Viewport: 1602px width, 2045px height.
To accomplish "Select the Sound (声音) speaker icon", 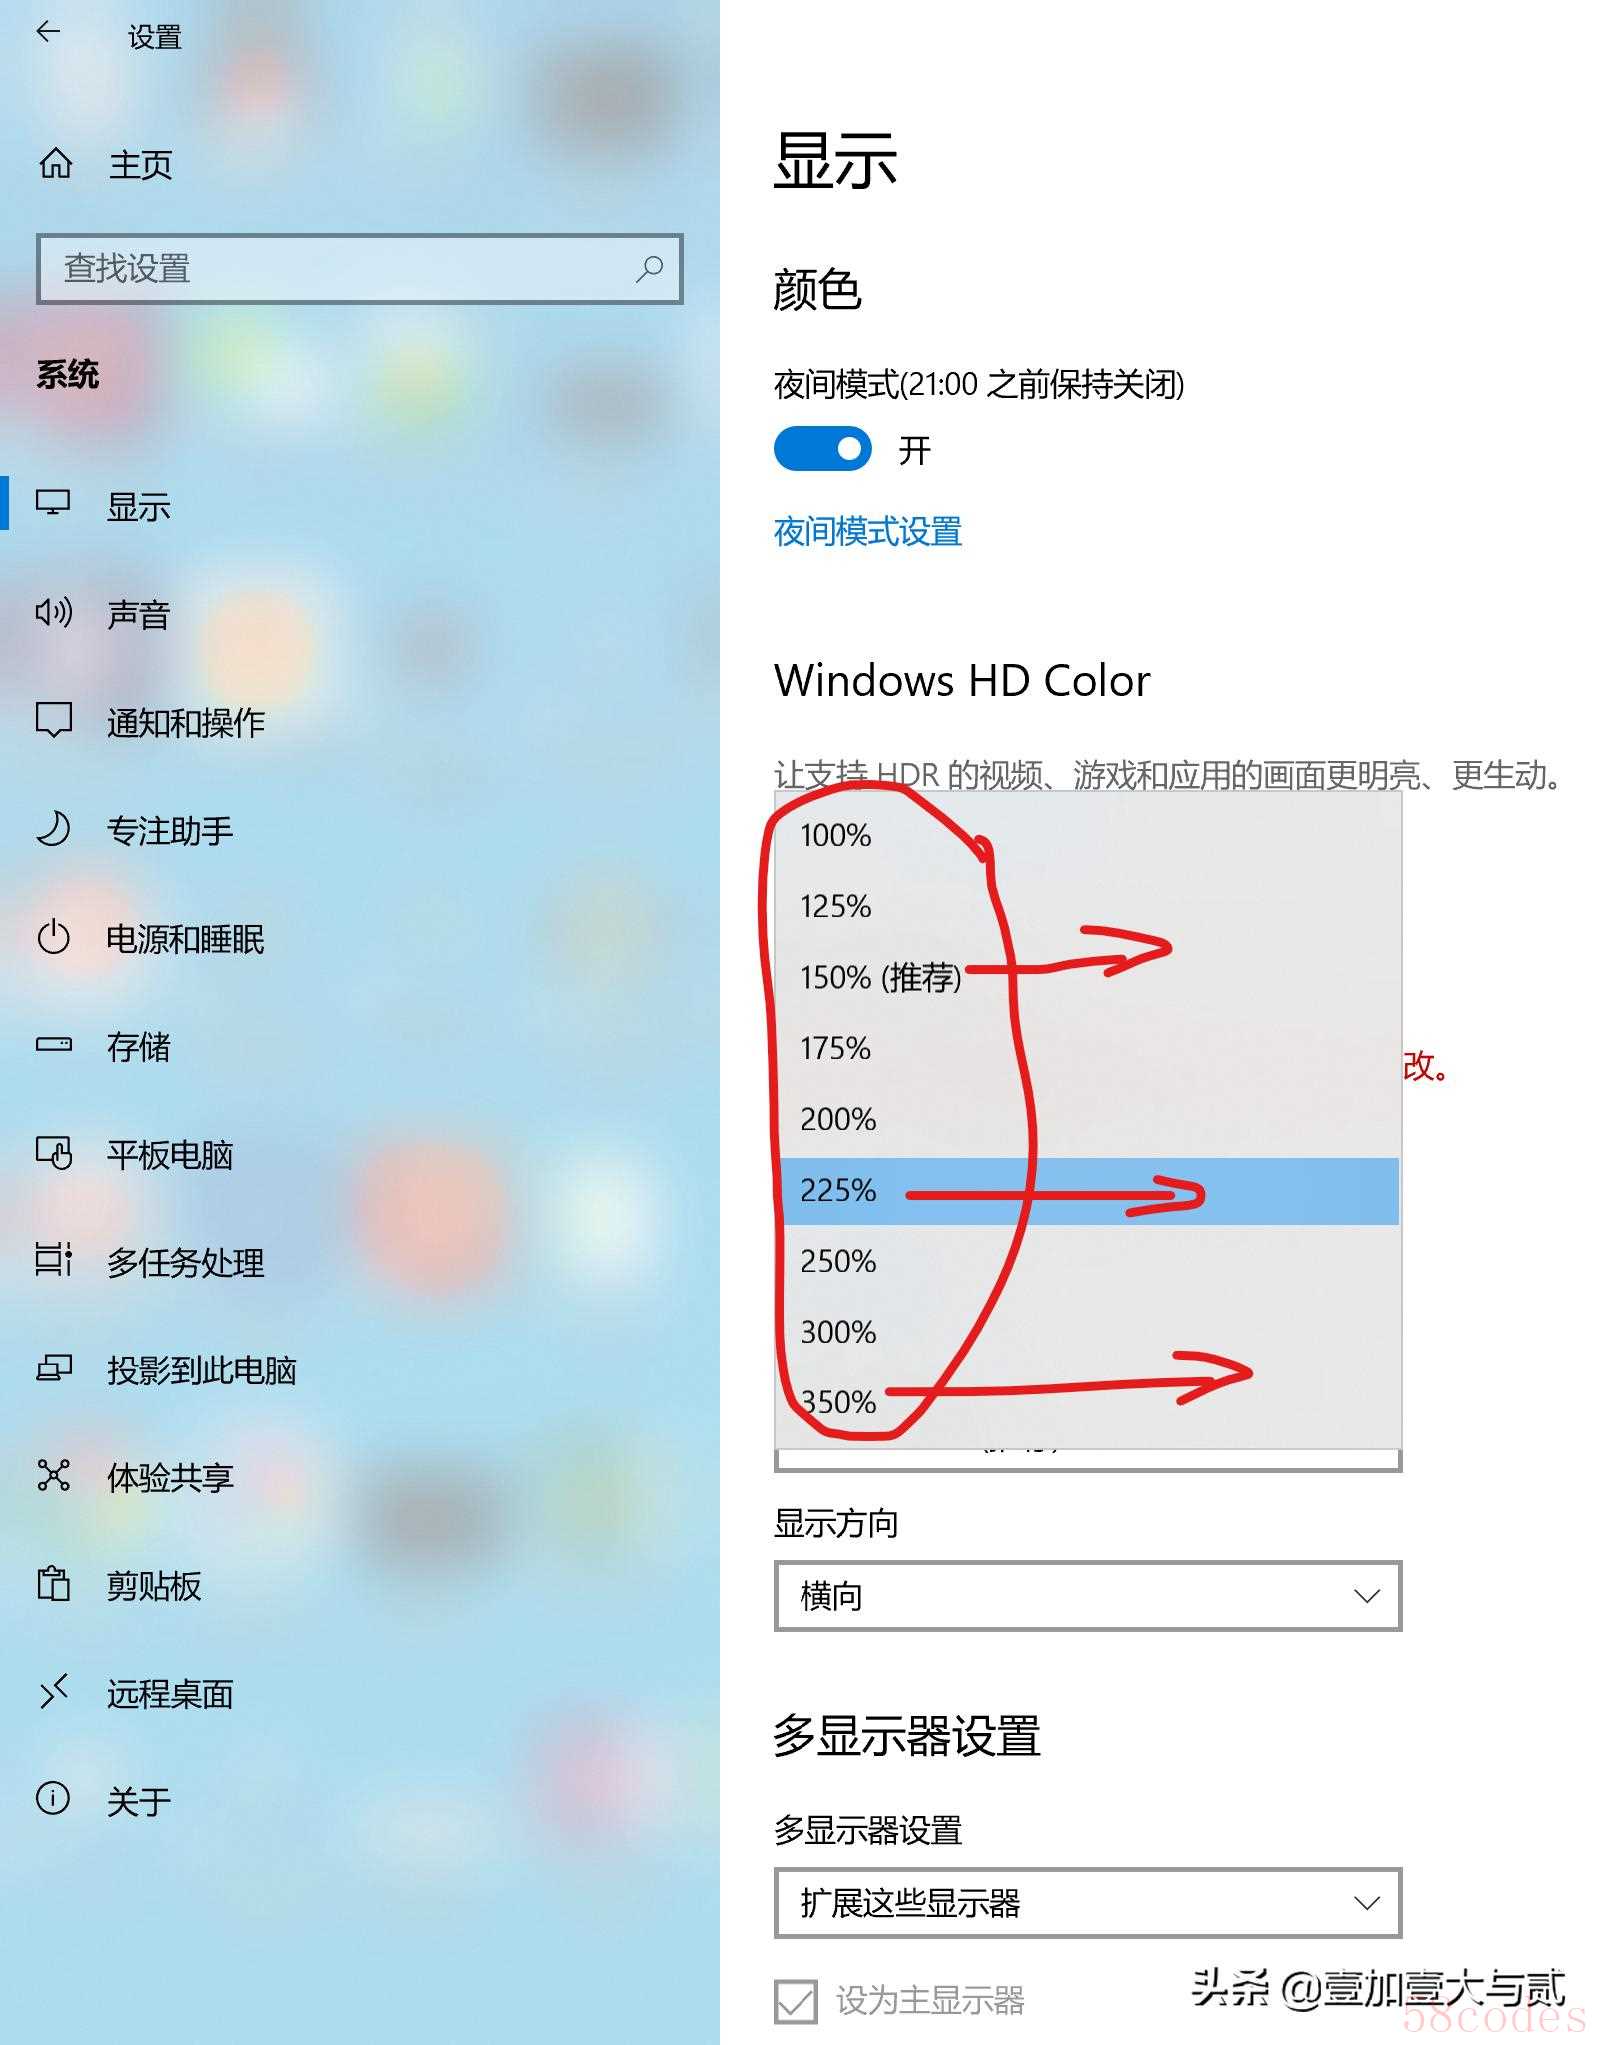I will click(x=54, y=612).
